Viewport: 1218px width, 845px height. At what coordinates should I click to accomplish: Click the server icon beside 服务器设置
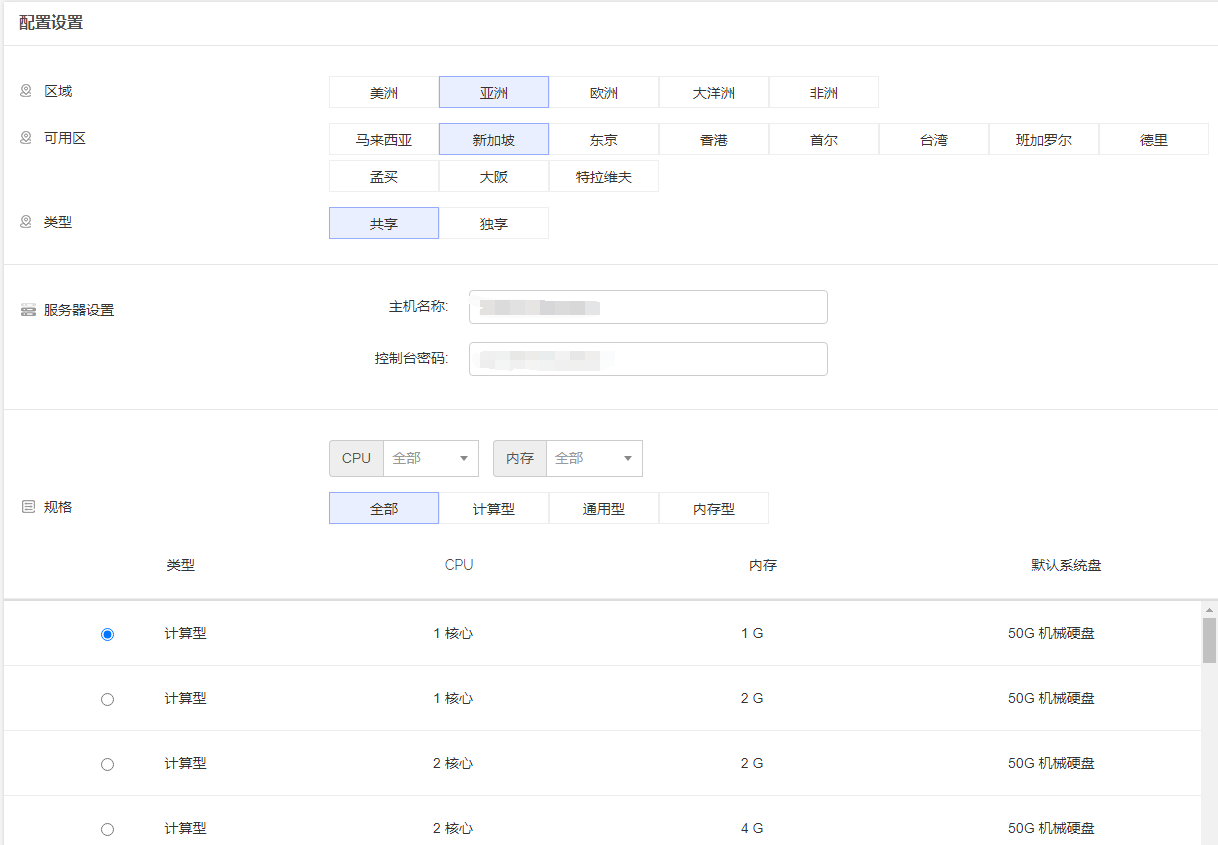tap(28, 310)
